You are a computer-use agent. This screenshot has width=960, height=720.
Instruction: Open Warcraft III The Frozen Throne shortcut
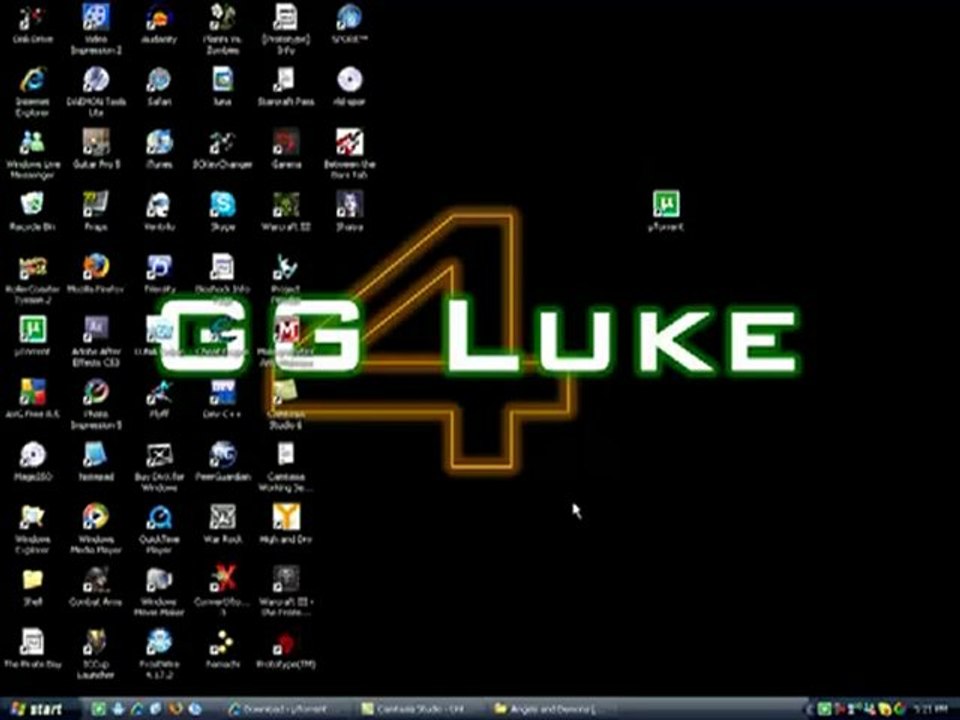click(286, 592)
